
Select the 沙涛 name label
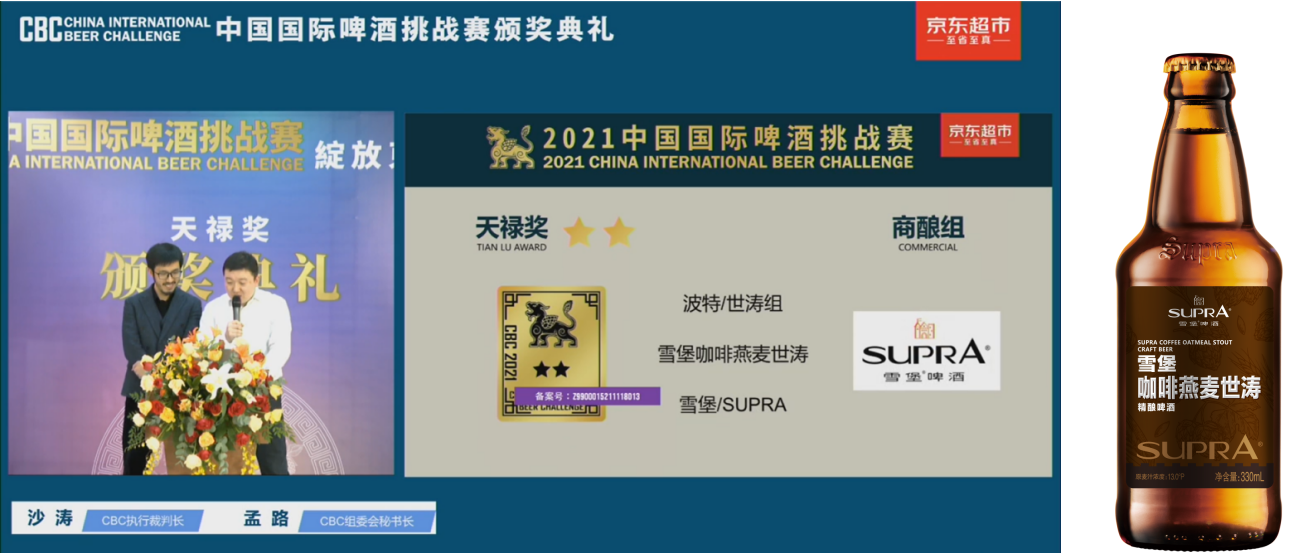pyautogui.click(x=50, y=519)
